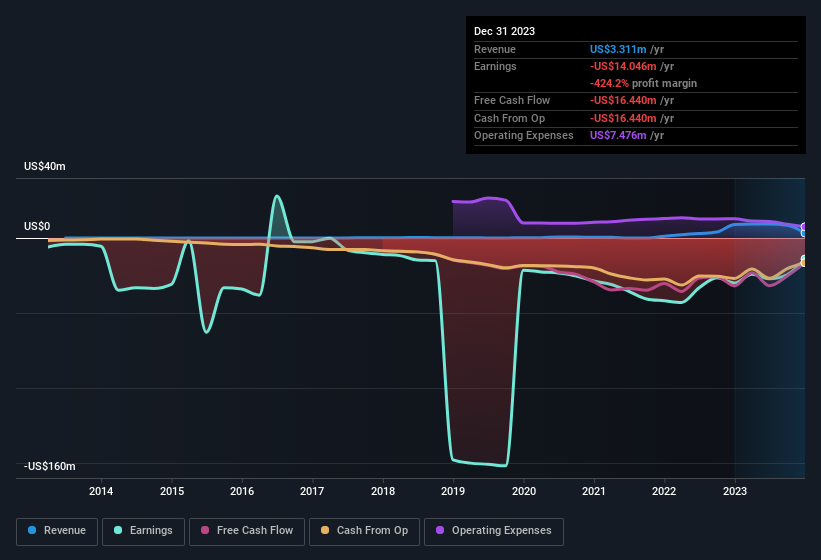
Task: Toggle the Earnings series legend button
Action: (x=143, y=531)
